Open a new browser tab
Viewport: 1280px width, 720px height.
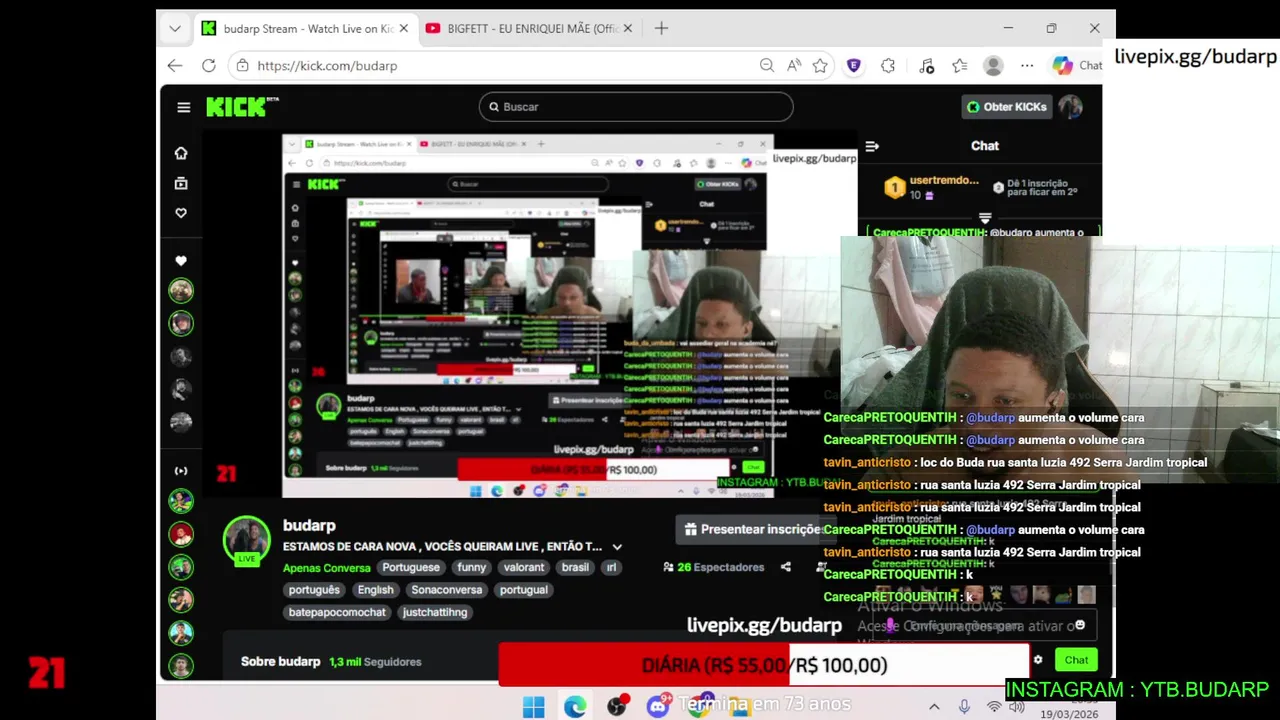click(661, 29)
